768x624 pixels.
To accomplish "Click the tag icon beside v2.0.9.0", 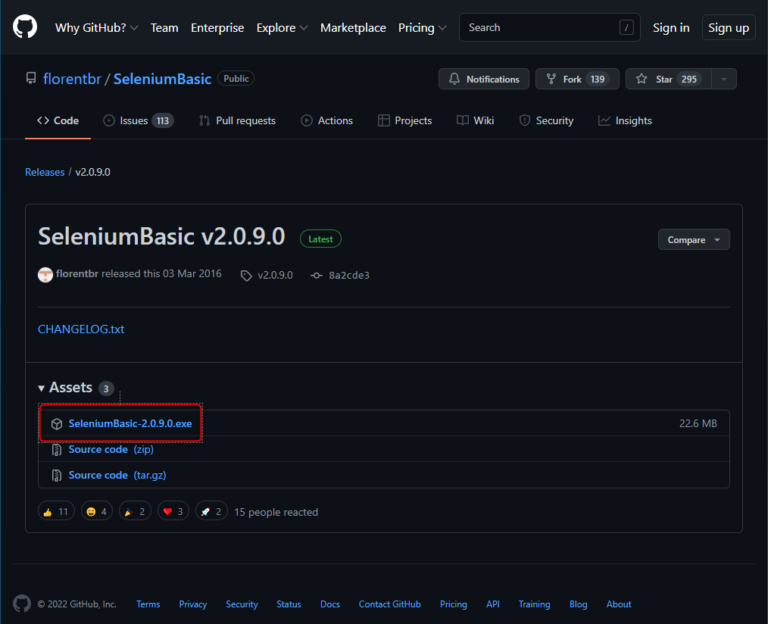I will [246, 275].
